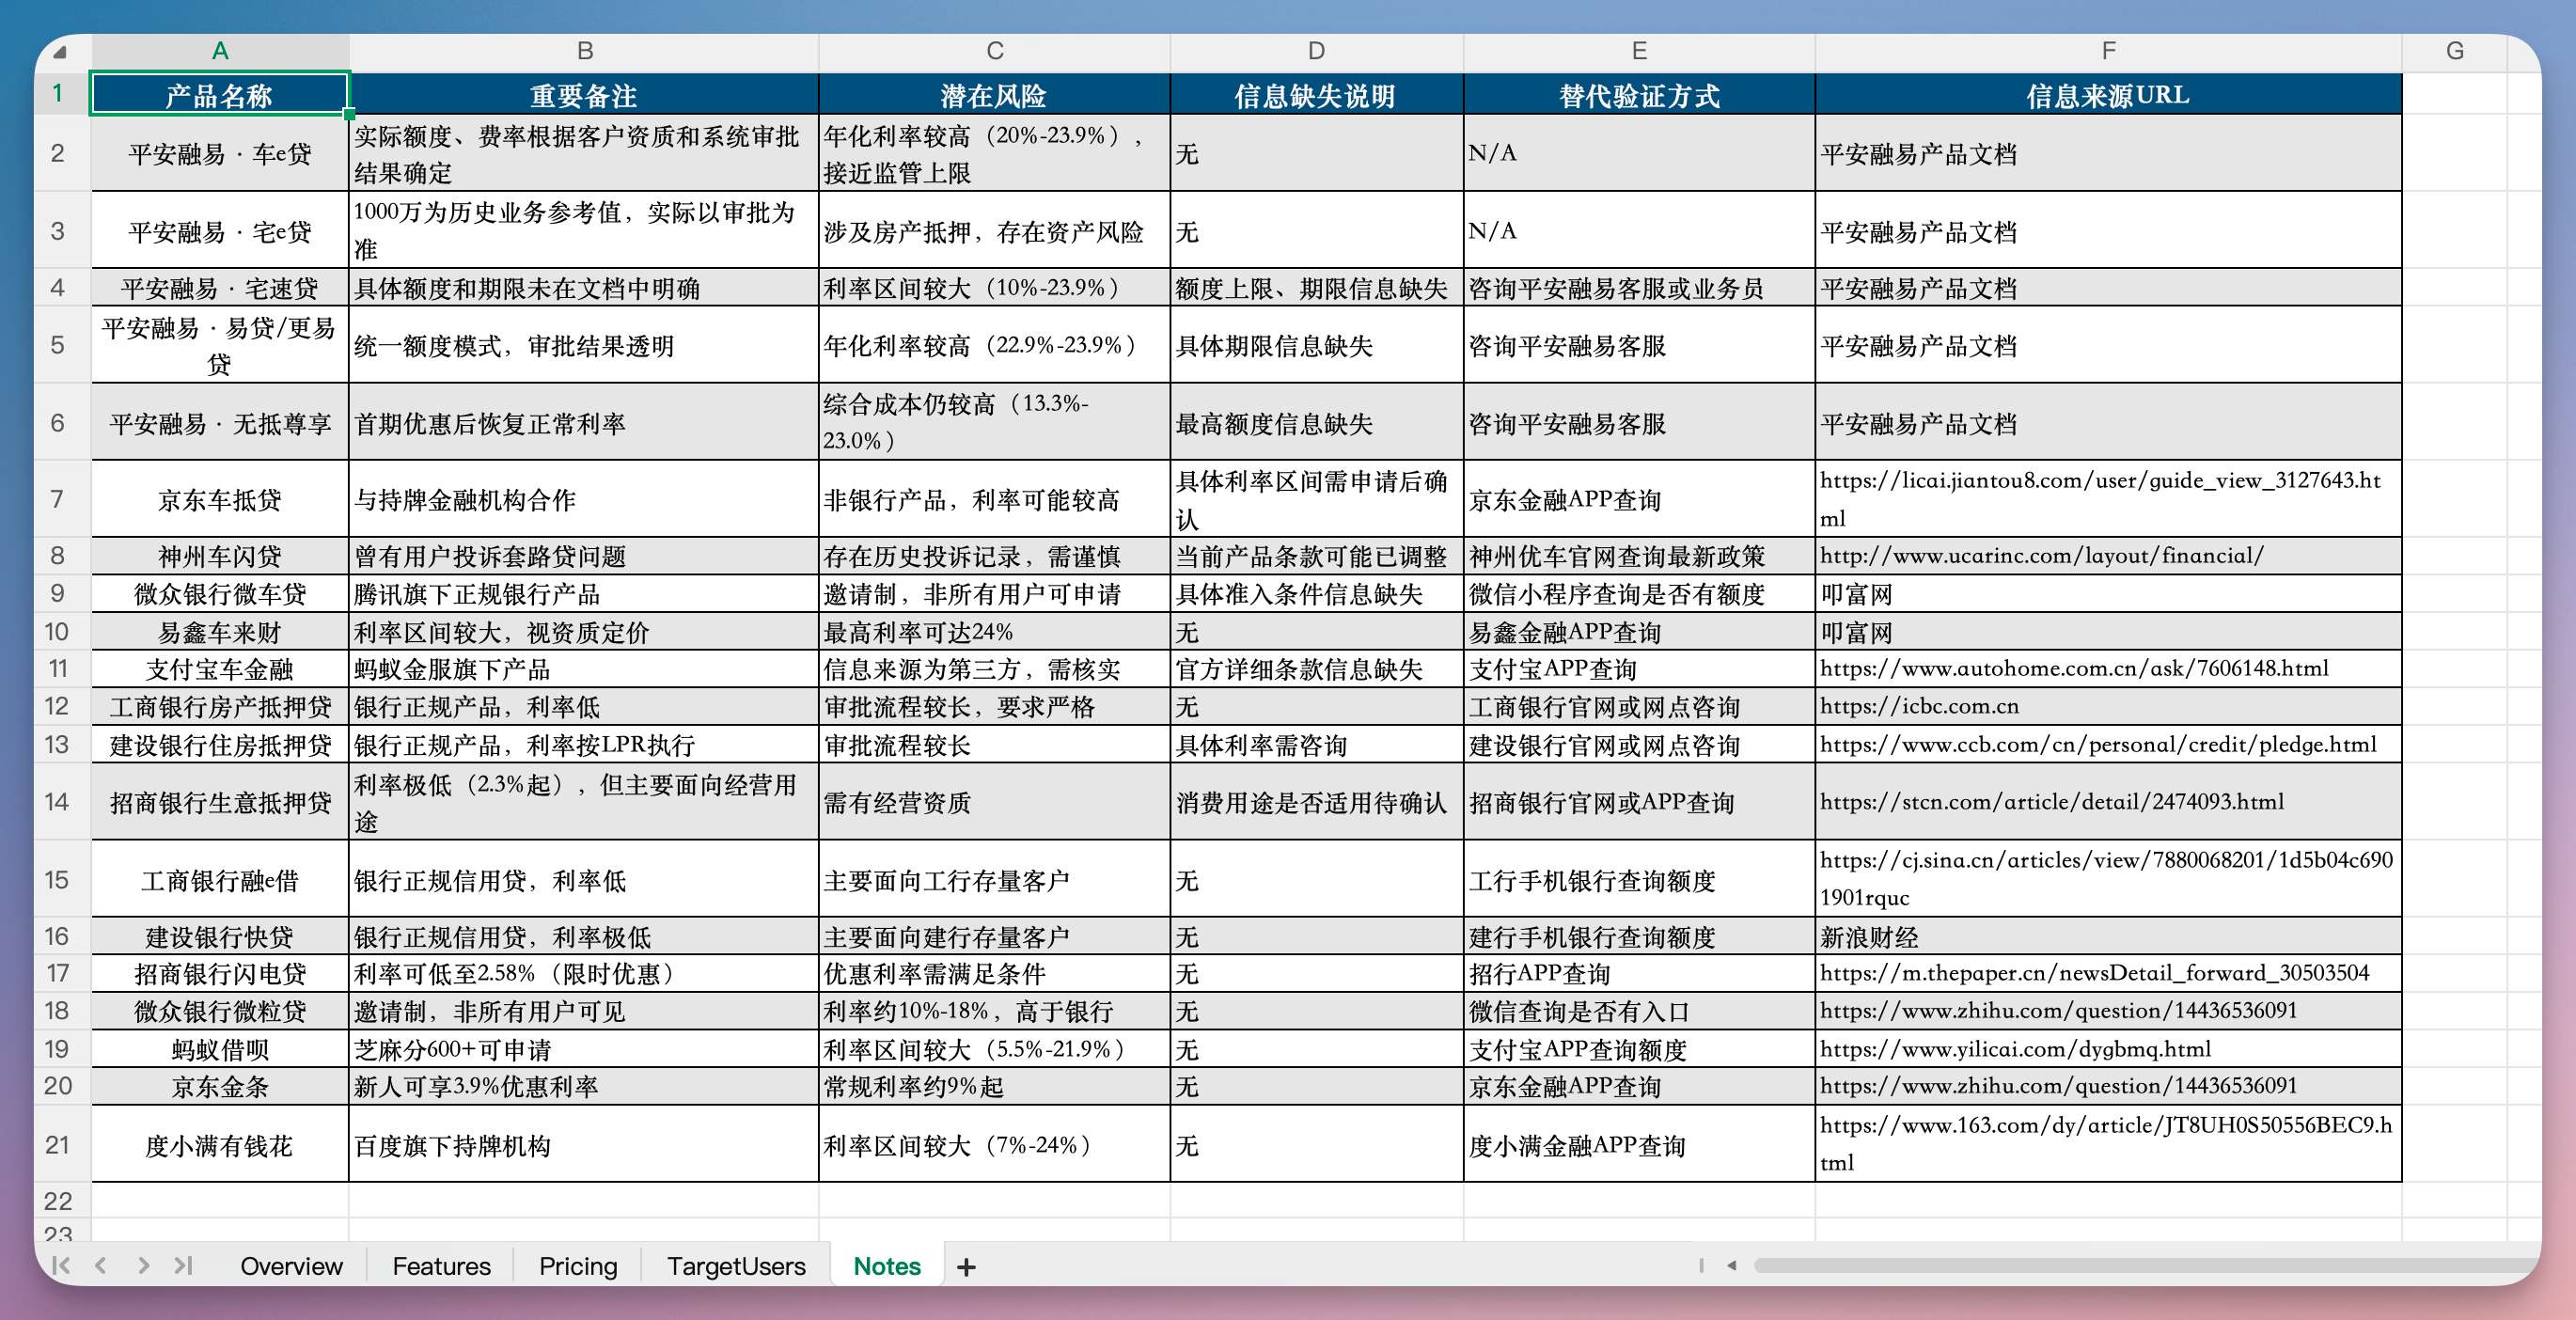This screenshot has height=1320, width=2576.
Task: Click the 潜在风险 header cell
Action: coord(994,95)
